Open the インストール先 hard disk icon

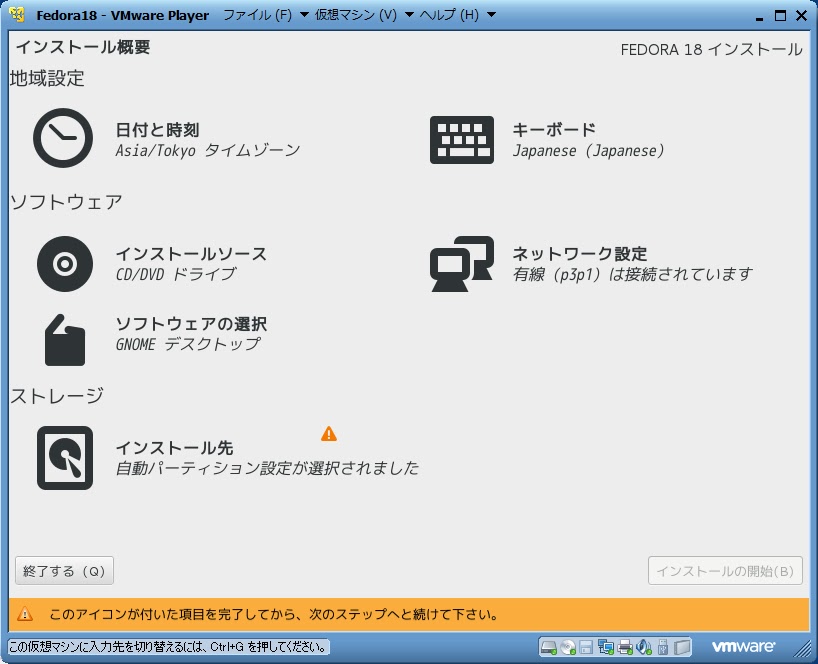point(65,458)
